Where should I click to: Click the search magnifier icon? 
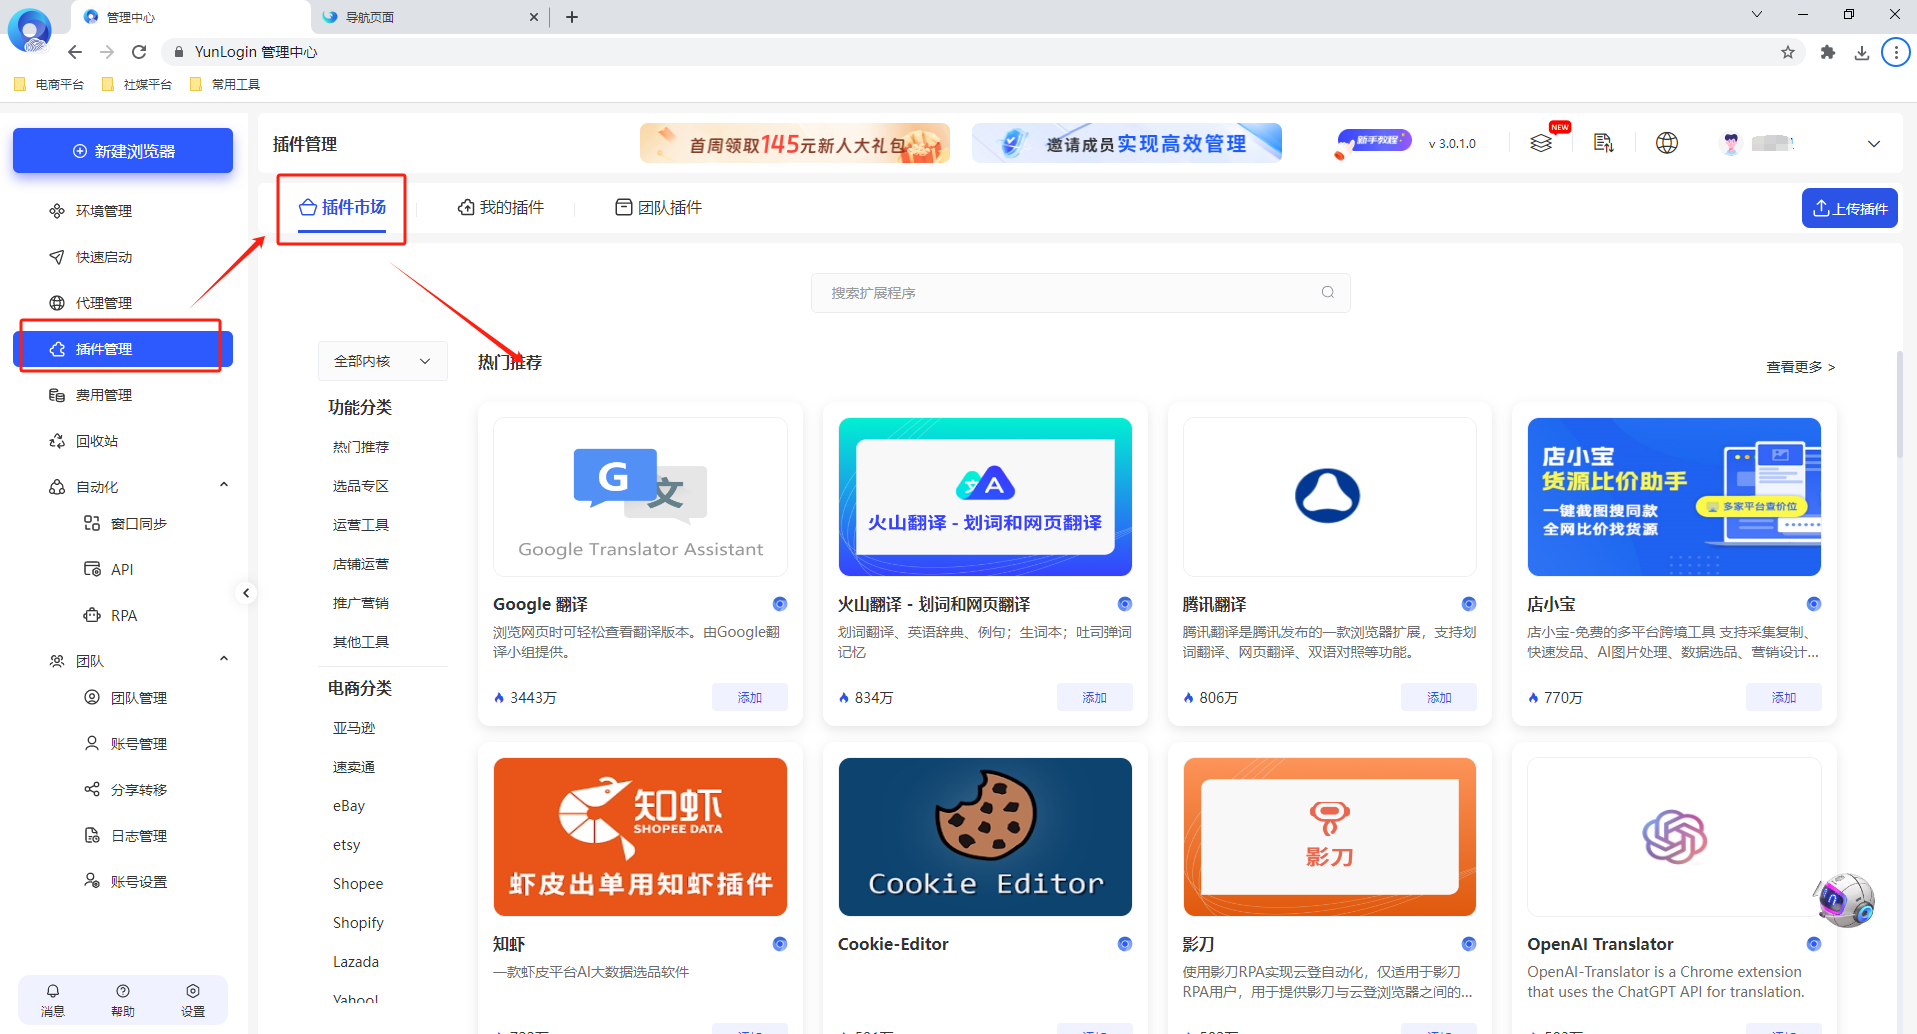(x=1328, y=293)
